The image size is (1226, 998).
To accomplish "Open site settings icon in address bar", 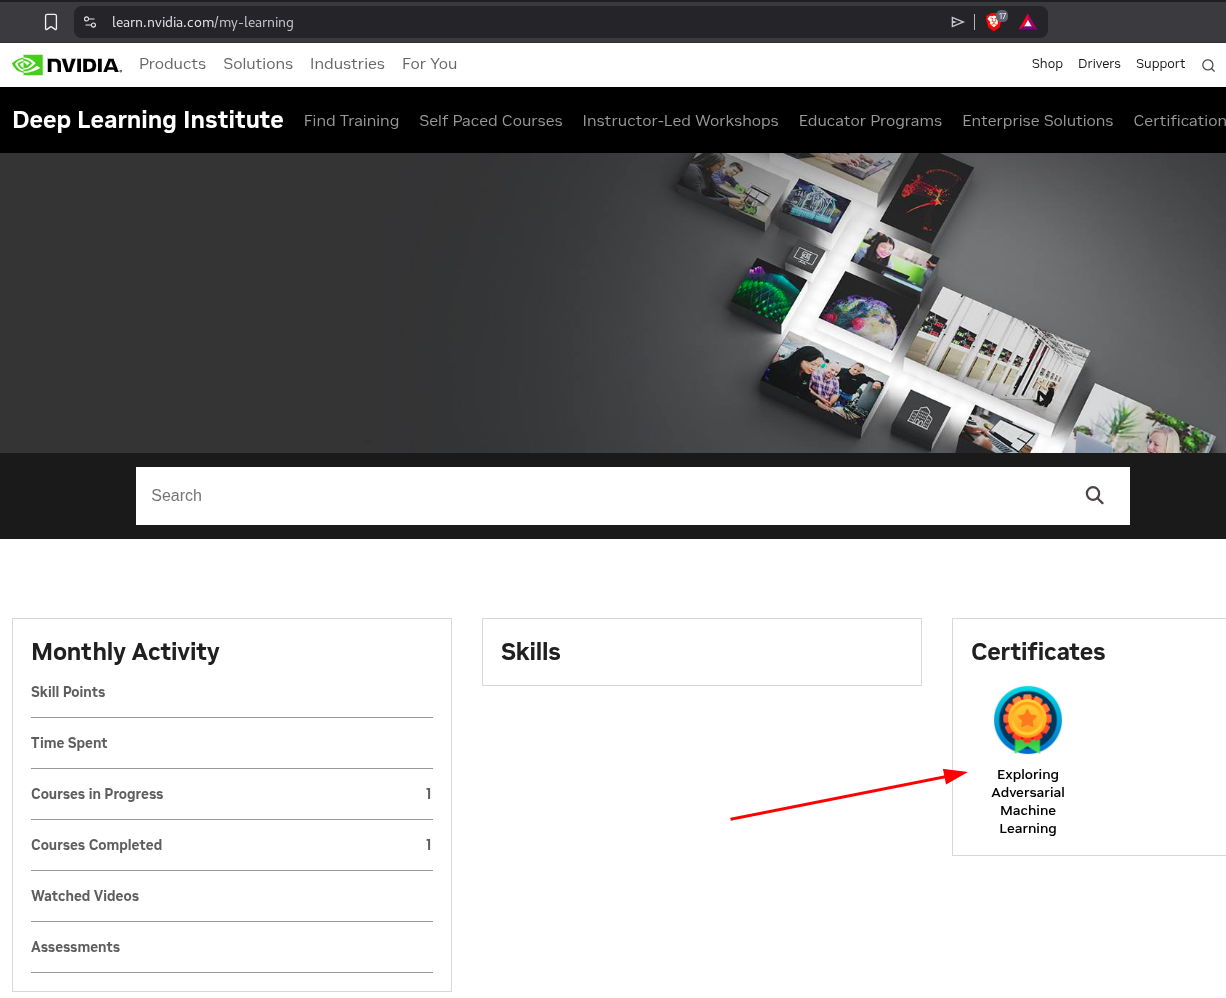I will click(x=90, y=22).
